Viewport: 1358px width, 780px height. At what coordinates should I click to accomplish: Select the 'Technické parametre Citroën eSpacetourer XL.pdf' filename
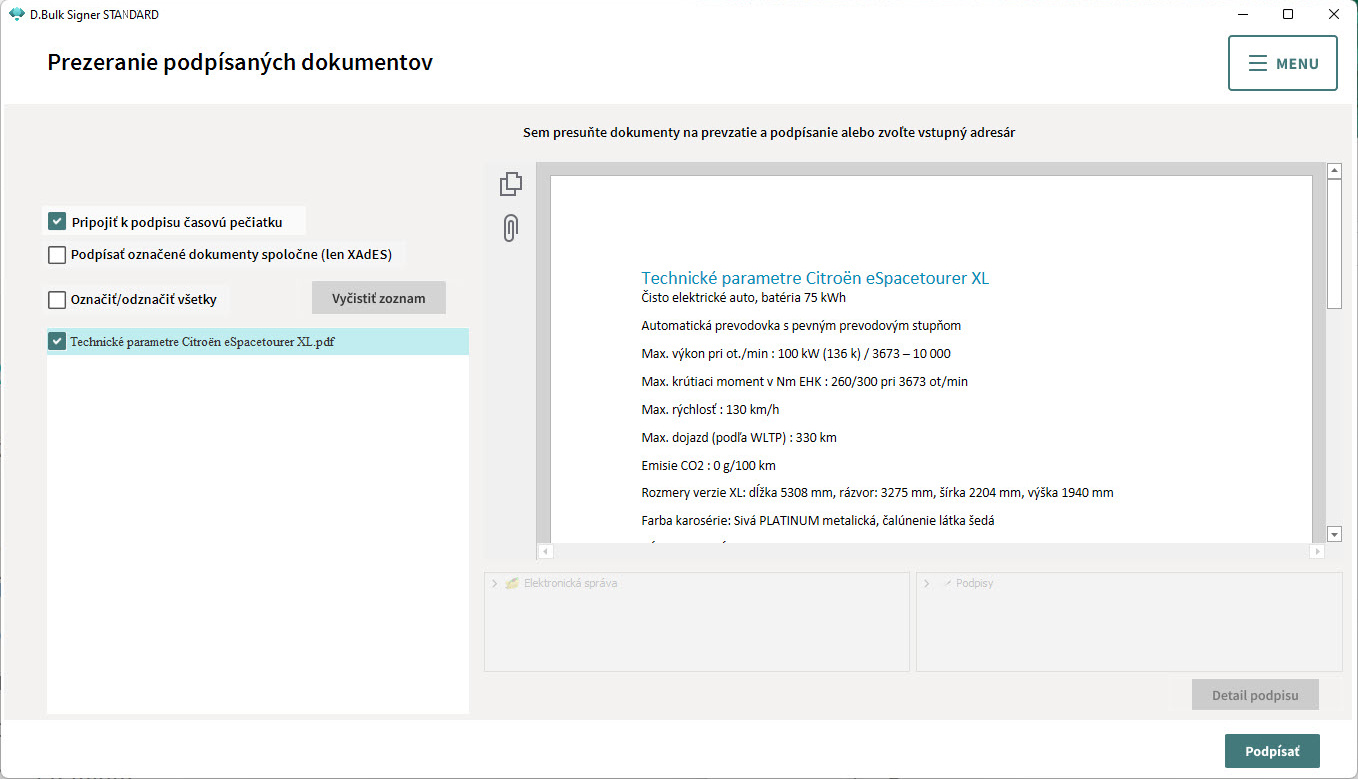point(202,341)
